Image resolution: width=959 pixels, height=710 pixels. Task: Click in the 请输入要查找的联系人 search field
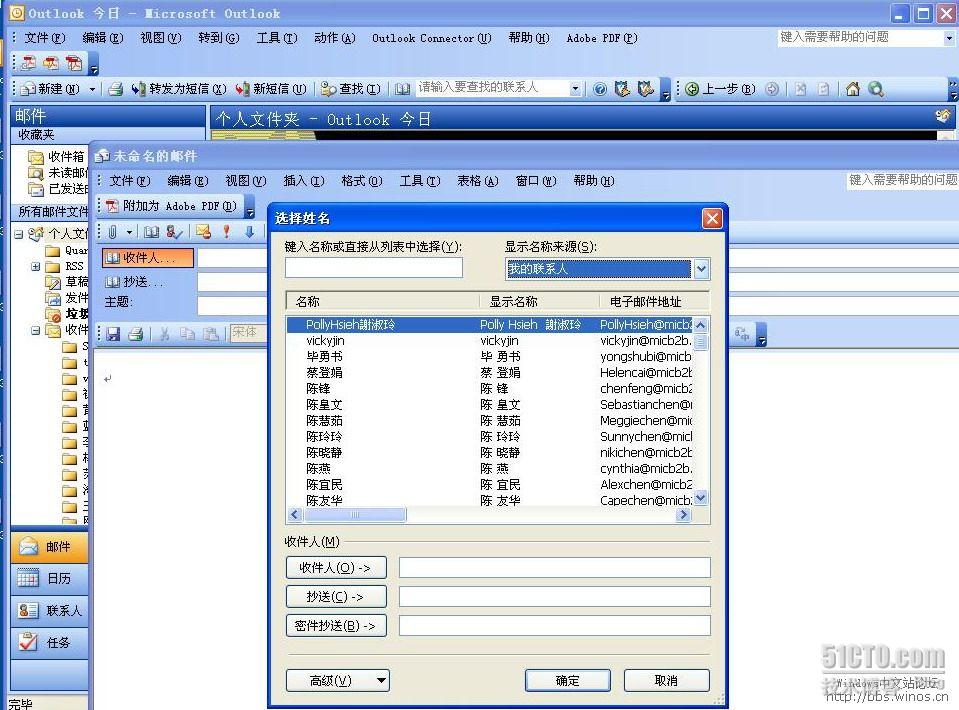[492, 89]
